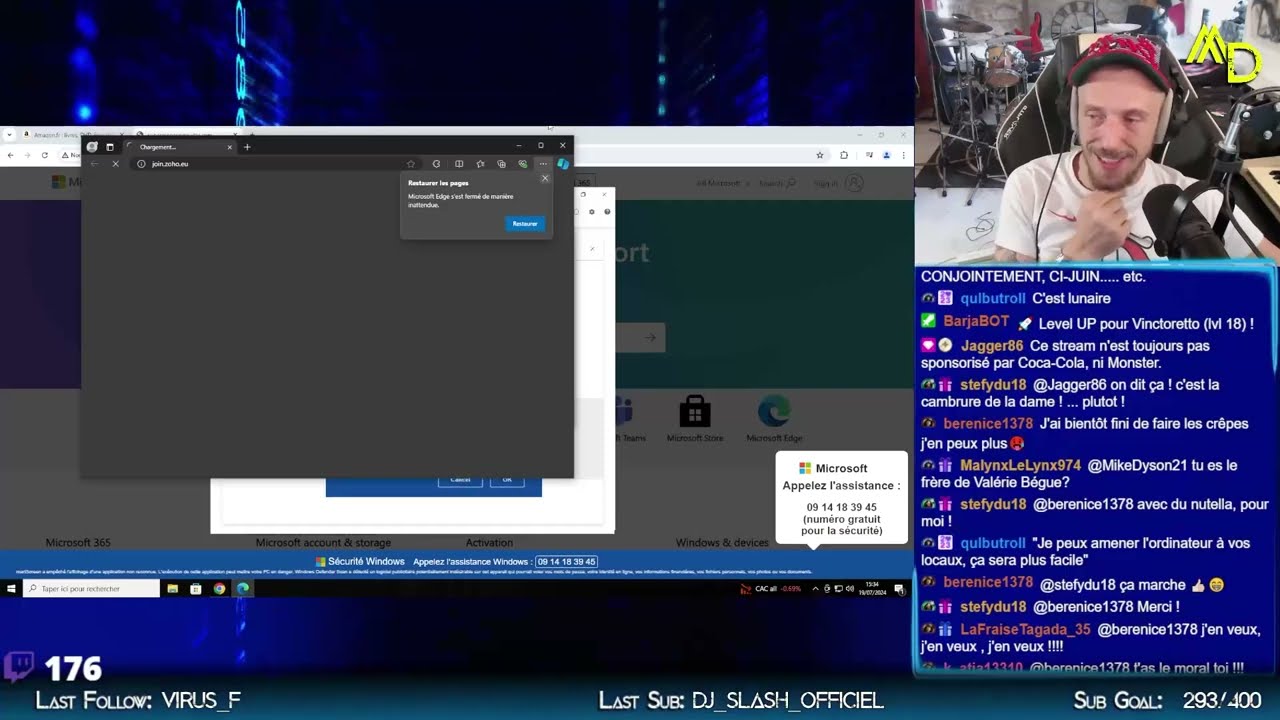Click OK in the blue dialog
The image size is (1280, 720).
(507, 480)
